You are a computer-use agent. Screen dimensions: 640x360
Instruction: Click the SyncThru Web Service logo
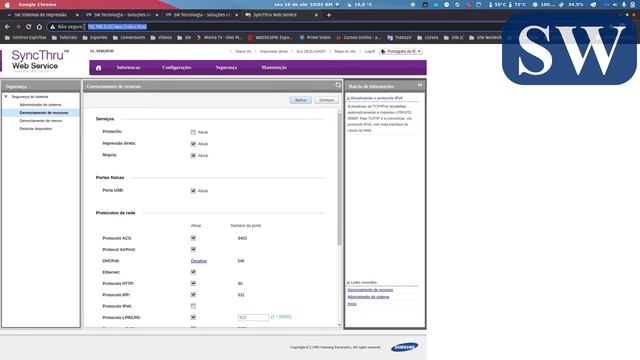40,60
